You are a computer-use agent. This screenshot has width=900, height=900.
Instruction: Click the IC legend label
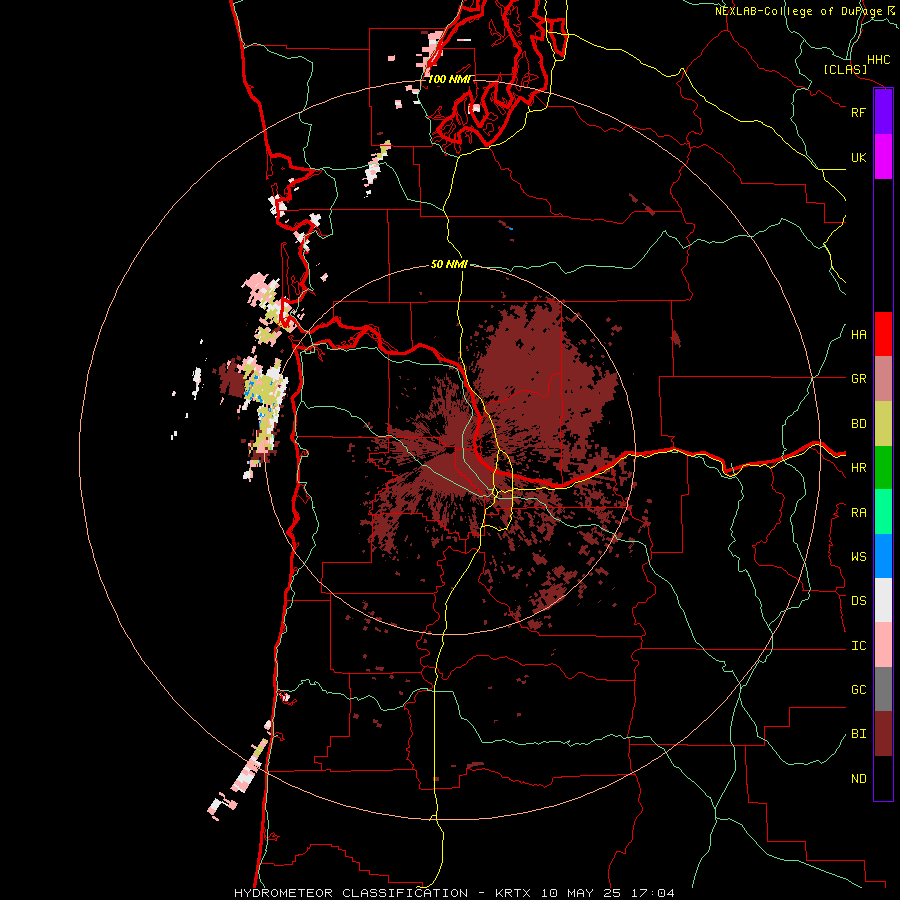(858, 646)
